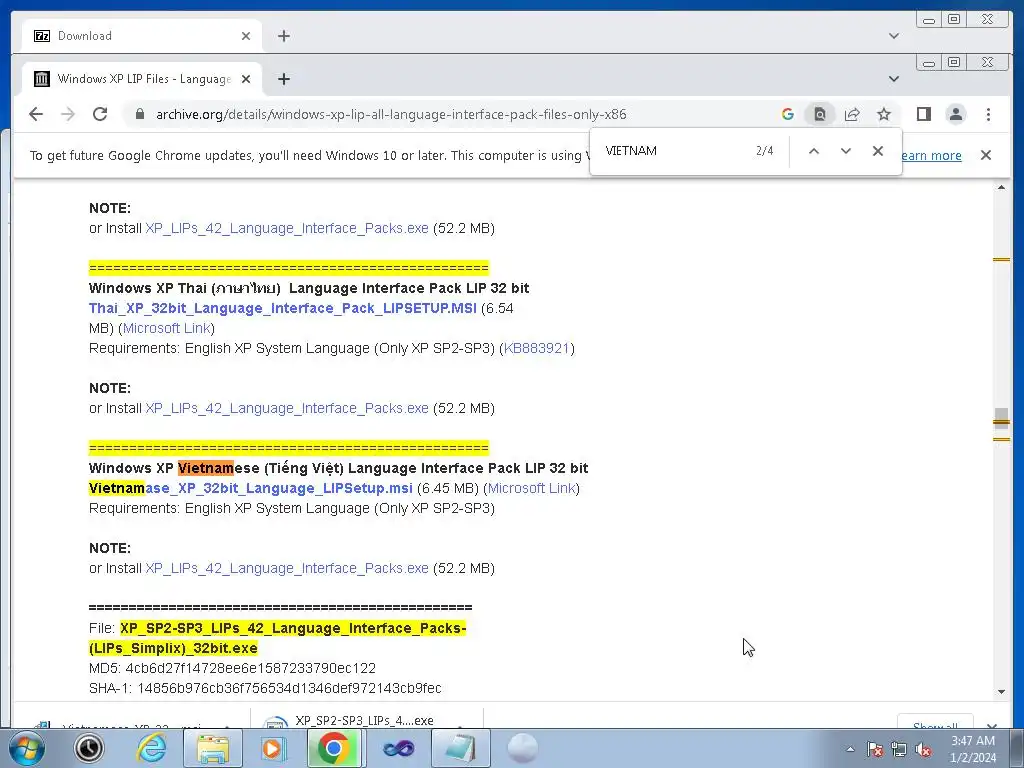The height and width of the screenshot is (768, 1024).
Task: Open the notepad app on the taskbar
Action: pos(460,748)
